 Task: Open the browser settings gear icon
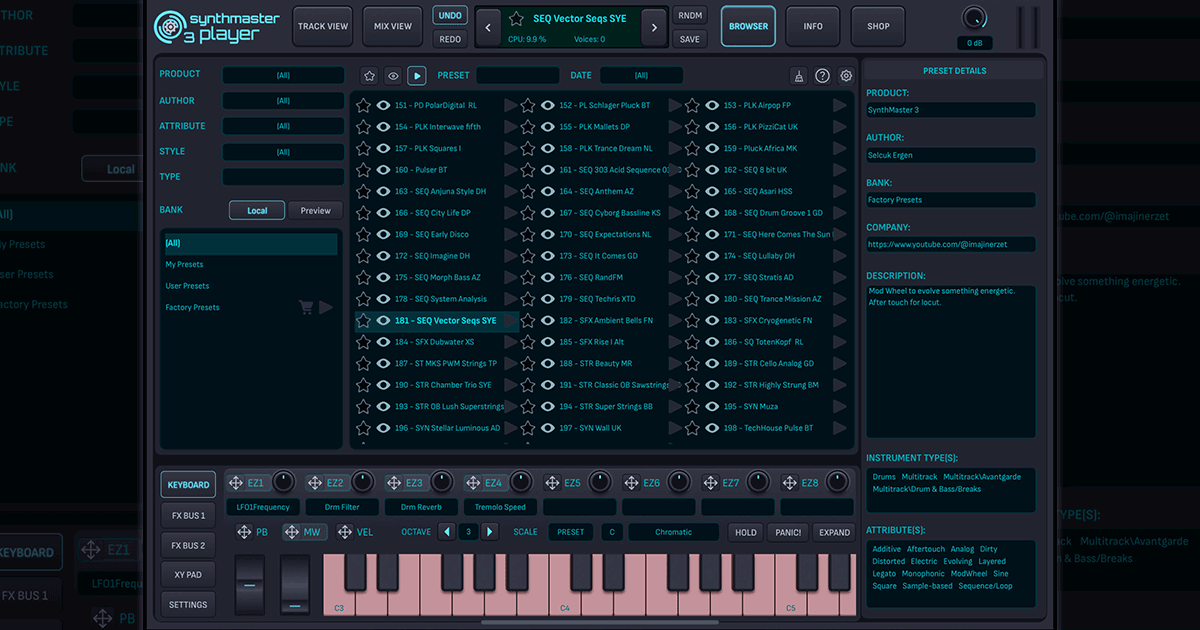pos(846,76)
